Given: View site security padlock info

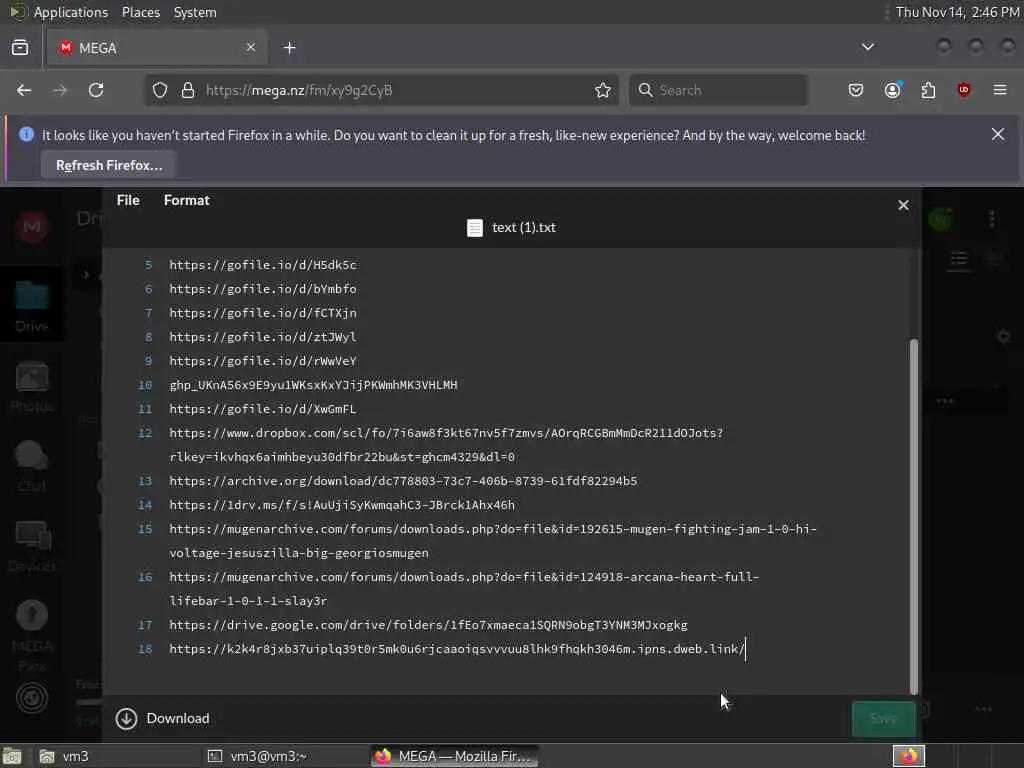Looking at the screenshot, I should point(188,90).
